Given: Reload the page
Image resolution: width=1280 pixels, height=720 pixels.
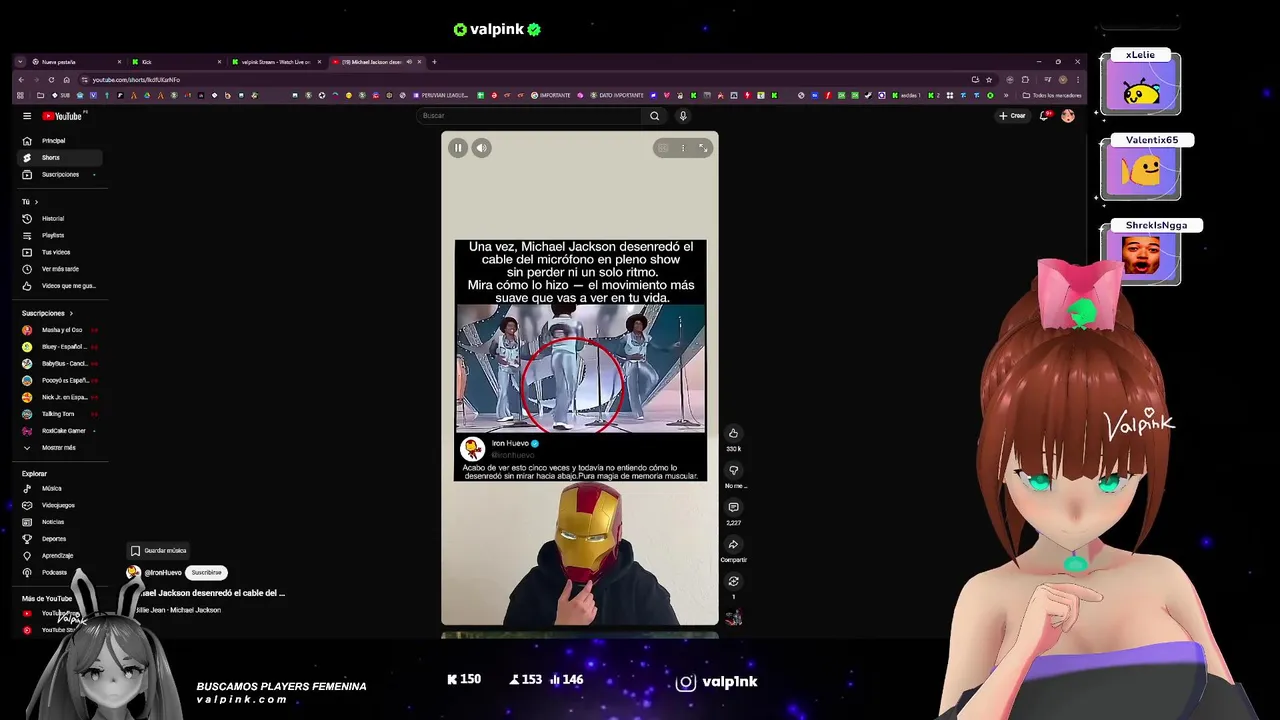Looking at the screenshot, I should pyautogui.click(x=51, y=80).
